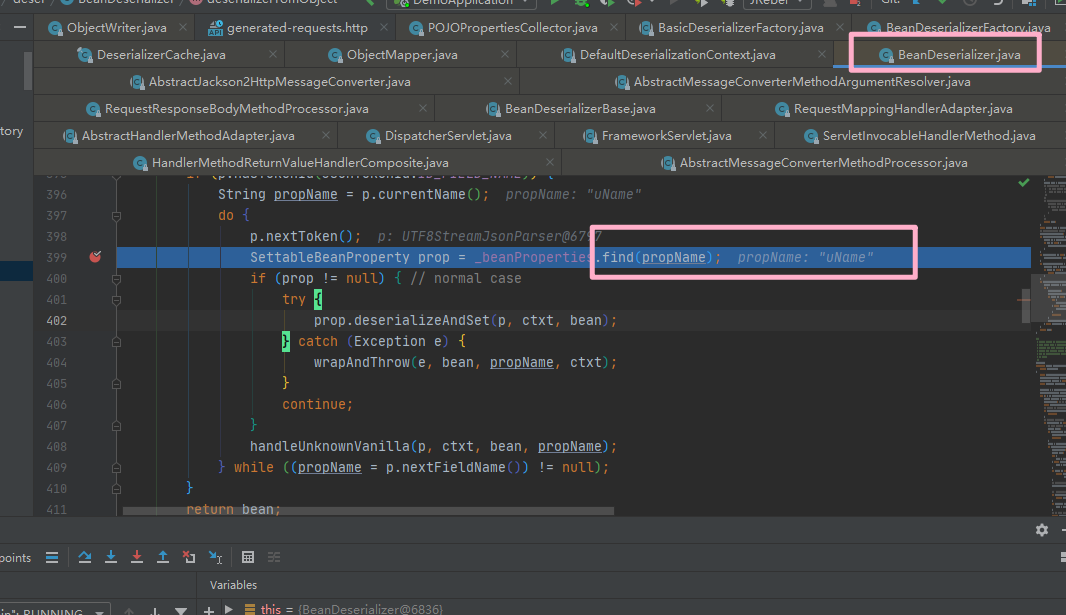Screen dimensions: 1066x615
Task: Open debugger settings gear icon
Action: 1042,530
